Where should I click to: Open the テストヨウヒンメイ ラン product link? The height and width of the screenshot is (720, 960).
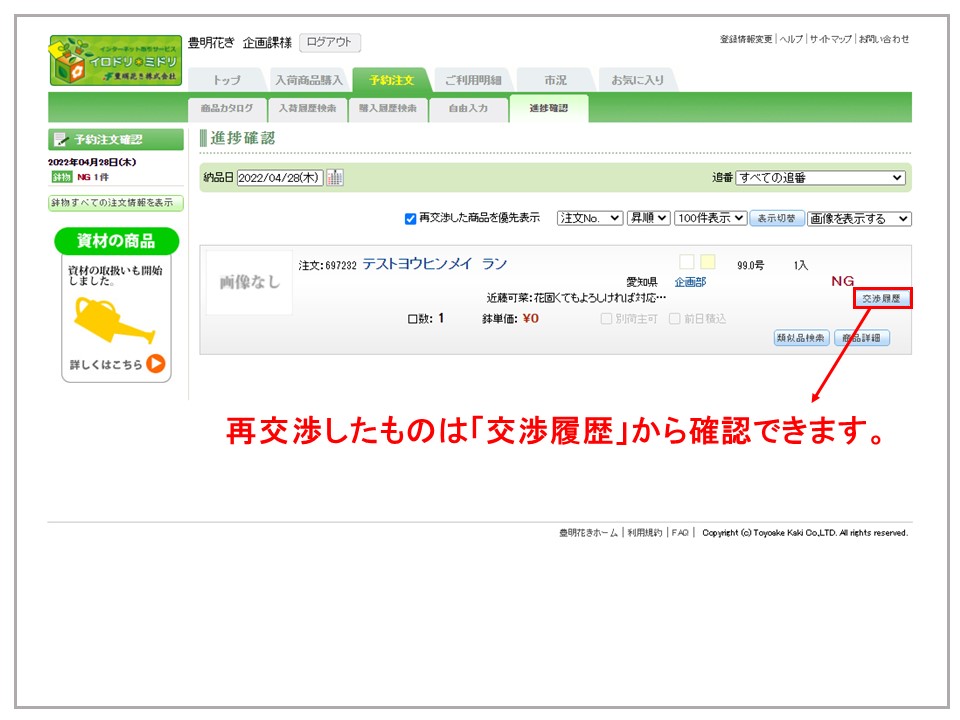coord(434,264)
